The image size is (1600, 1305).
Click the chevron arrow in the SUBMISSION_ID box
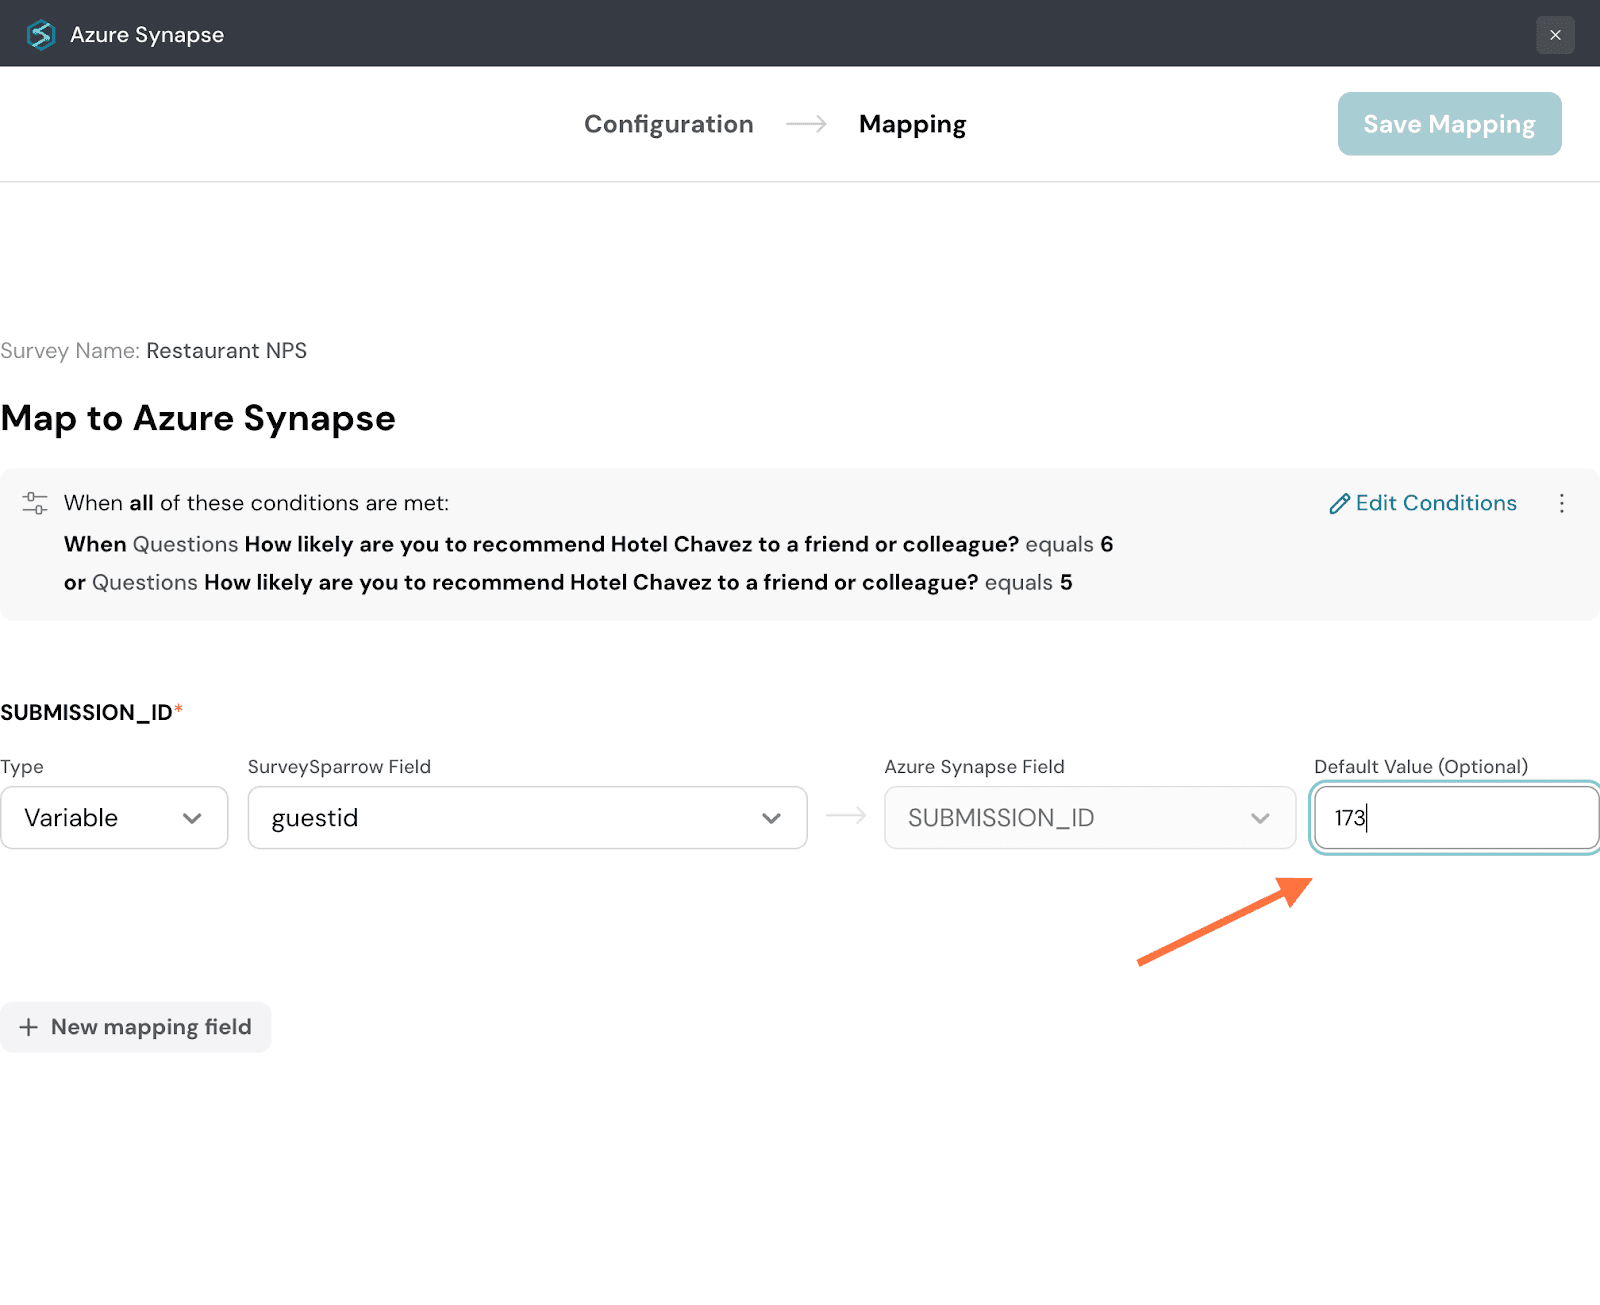[1259, 818]
